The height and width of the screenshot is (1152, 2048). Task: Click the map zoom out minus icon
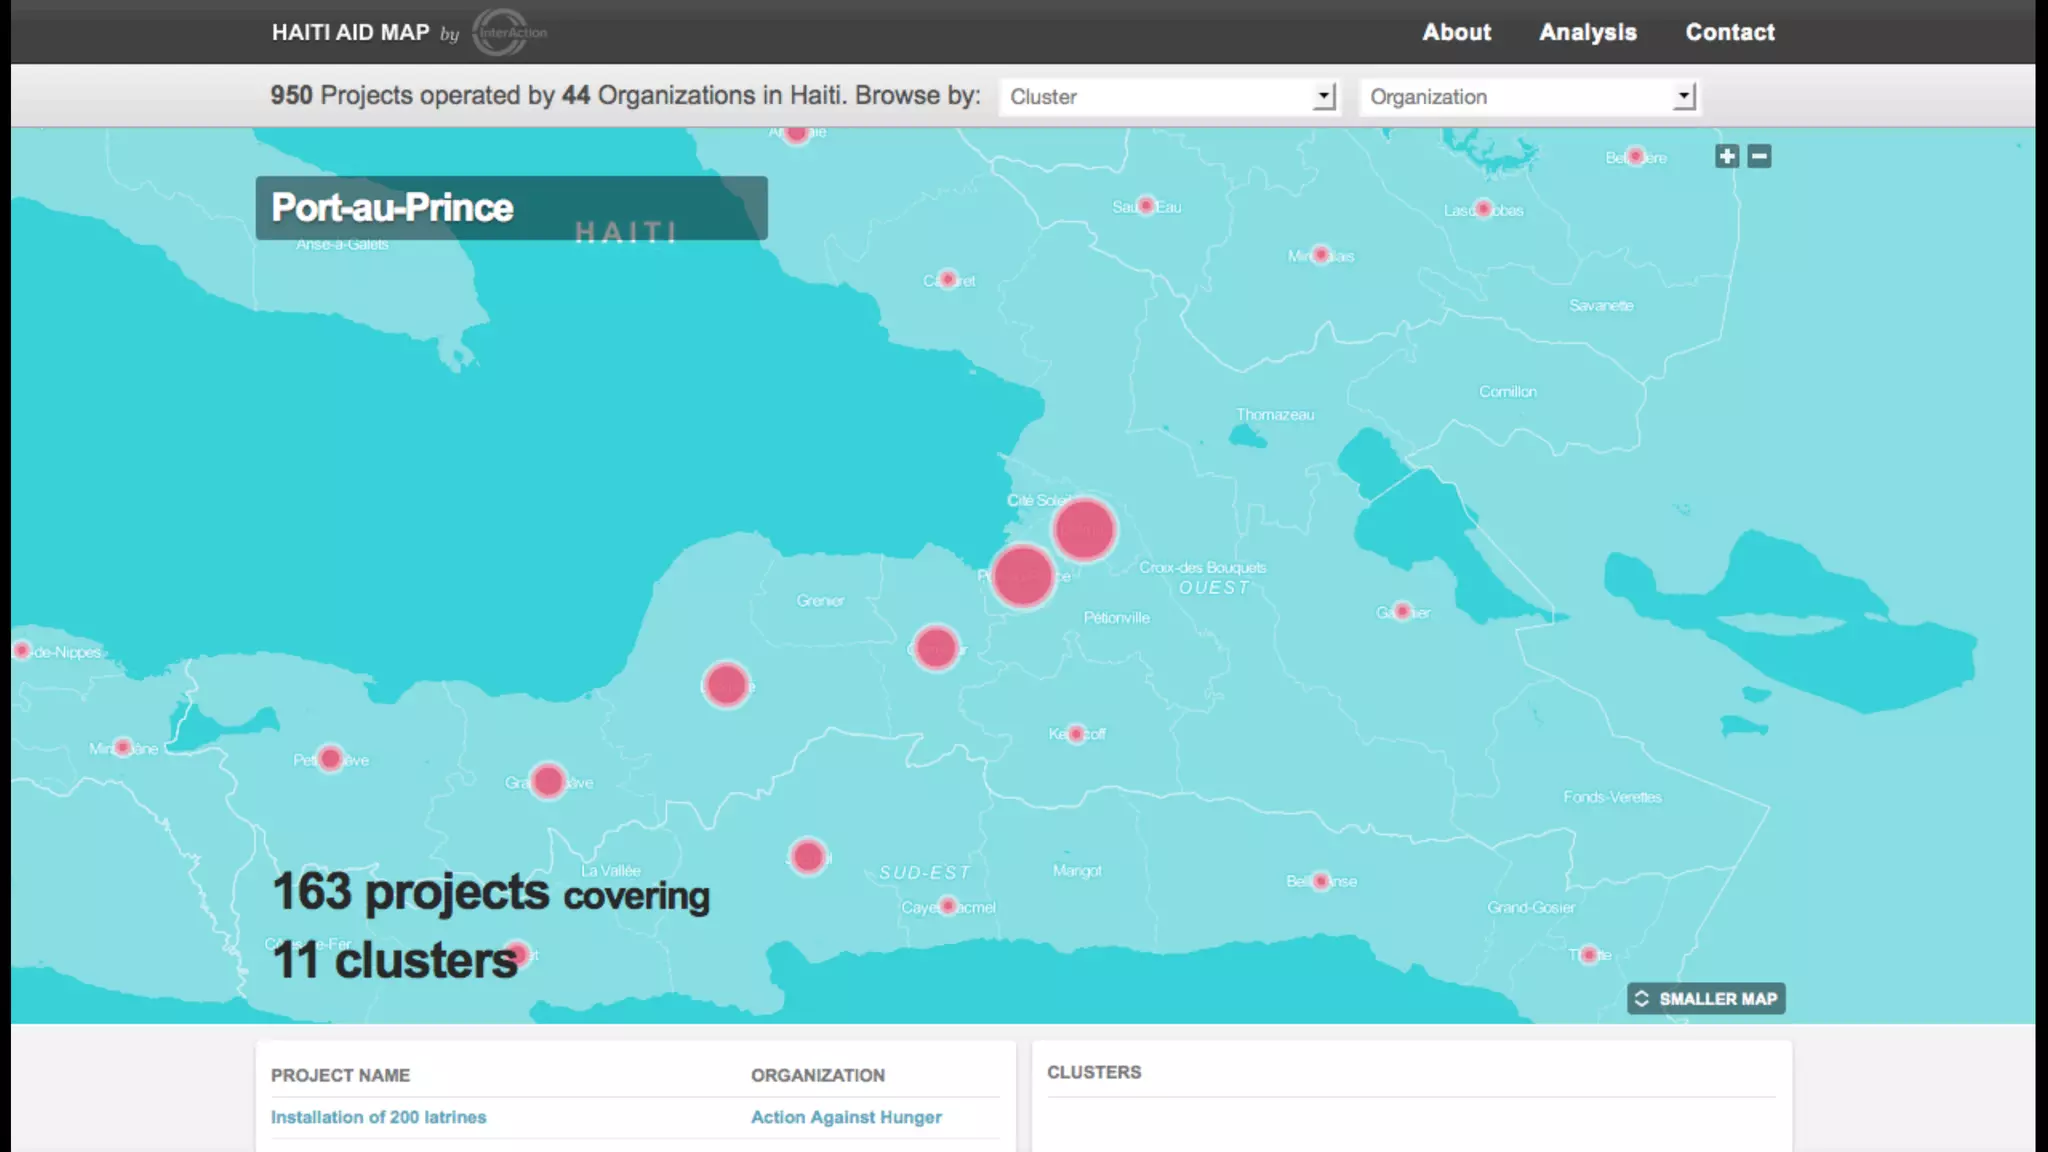(1760, 156)
